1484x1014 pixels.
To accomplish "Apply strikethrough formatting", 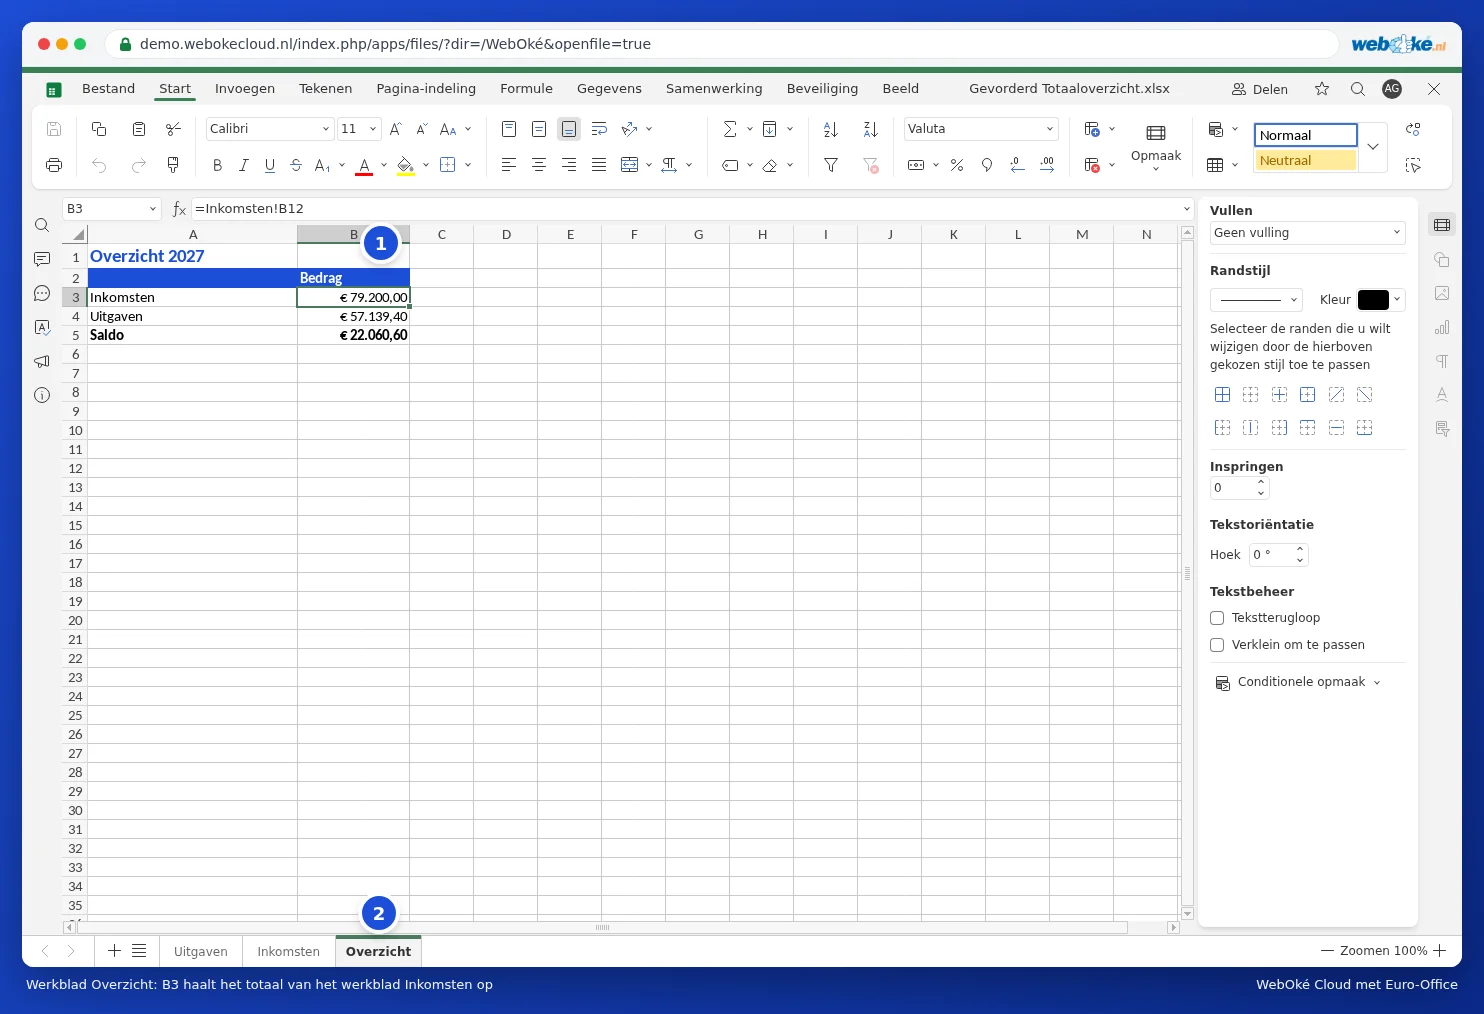I will point(296,165).
